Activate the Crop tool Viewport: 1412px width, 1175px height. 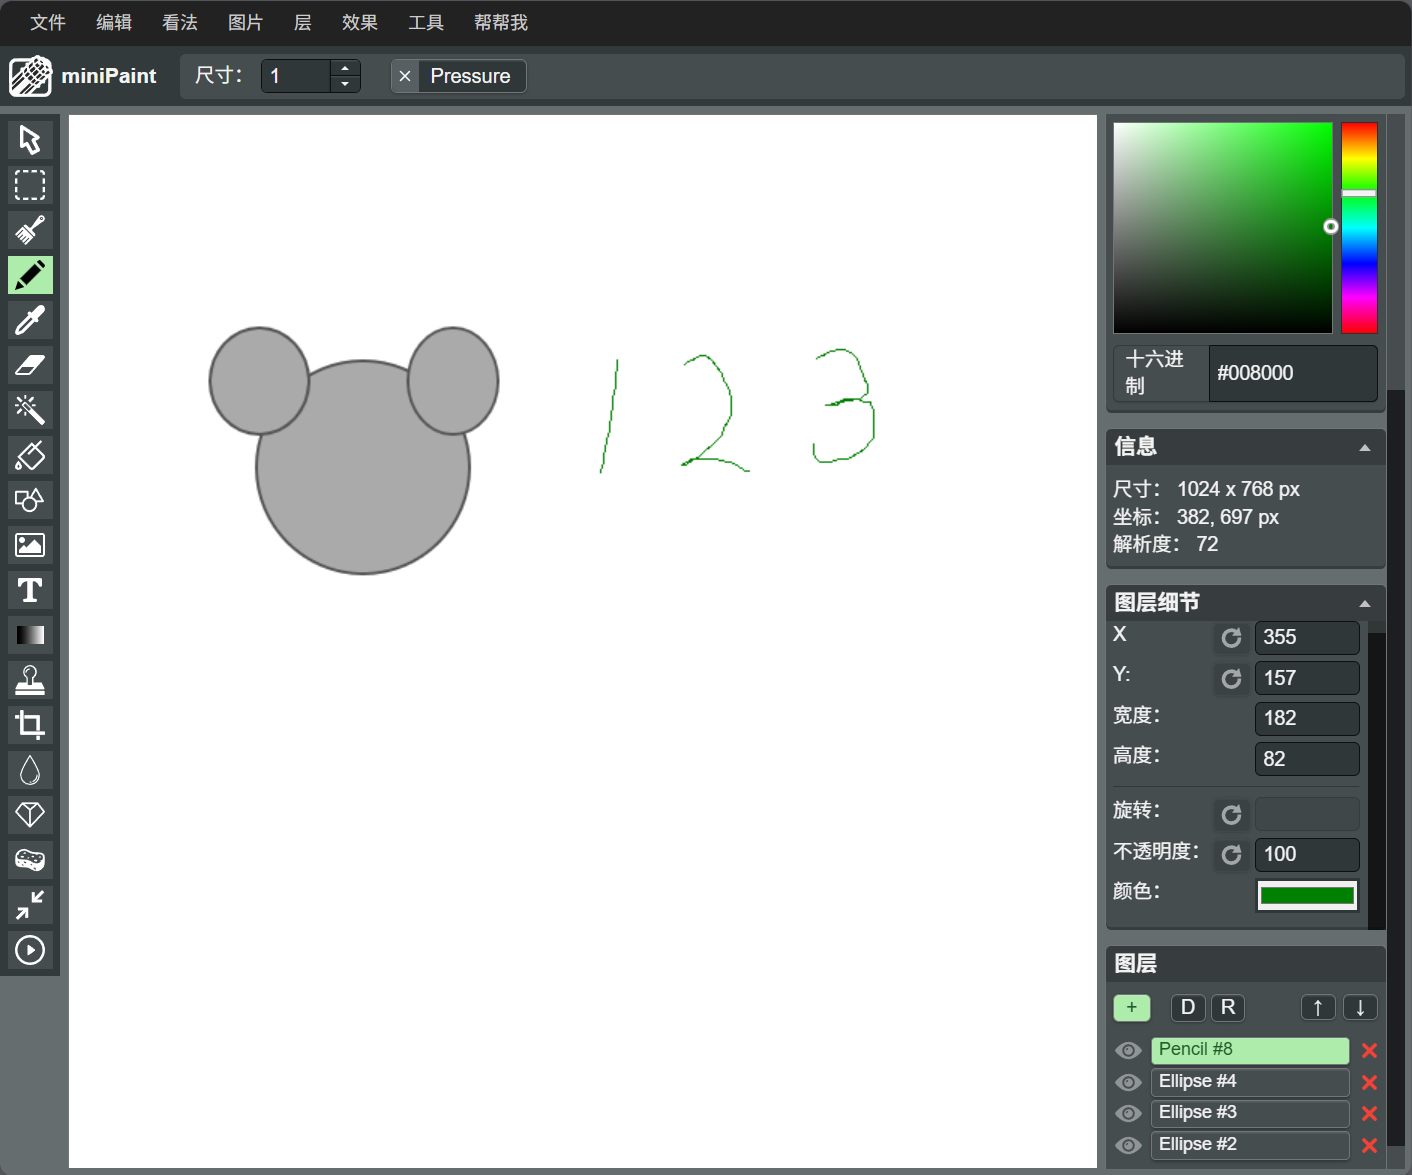(30, 725)
